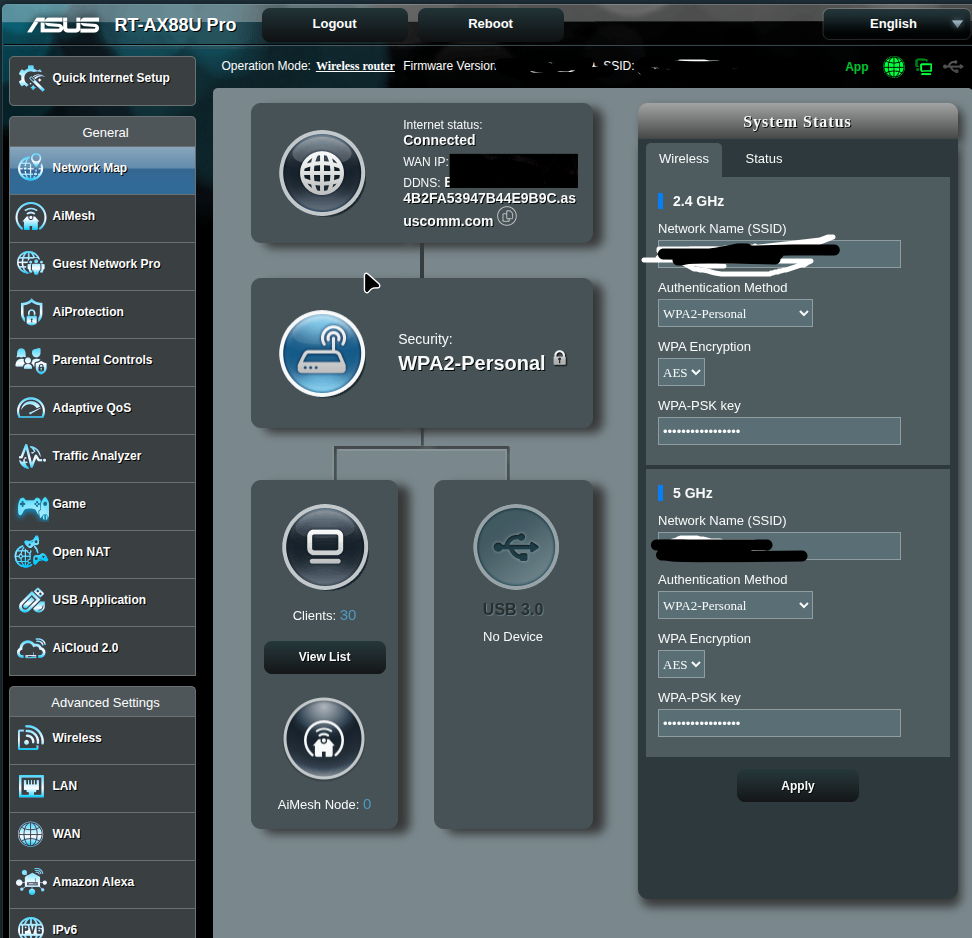The image size is (972, 938).
Task: Click the Game controller icon
Action: coord(32,506)
